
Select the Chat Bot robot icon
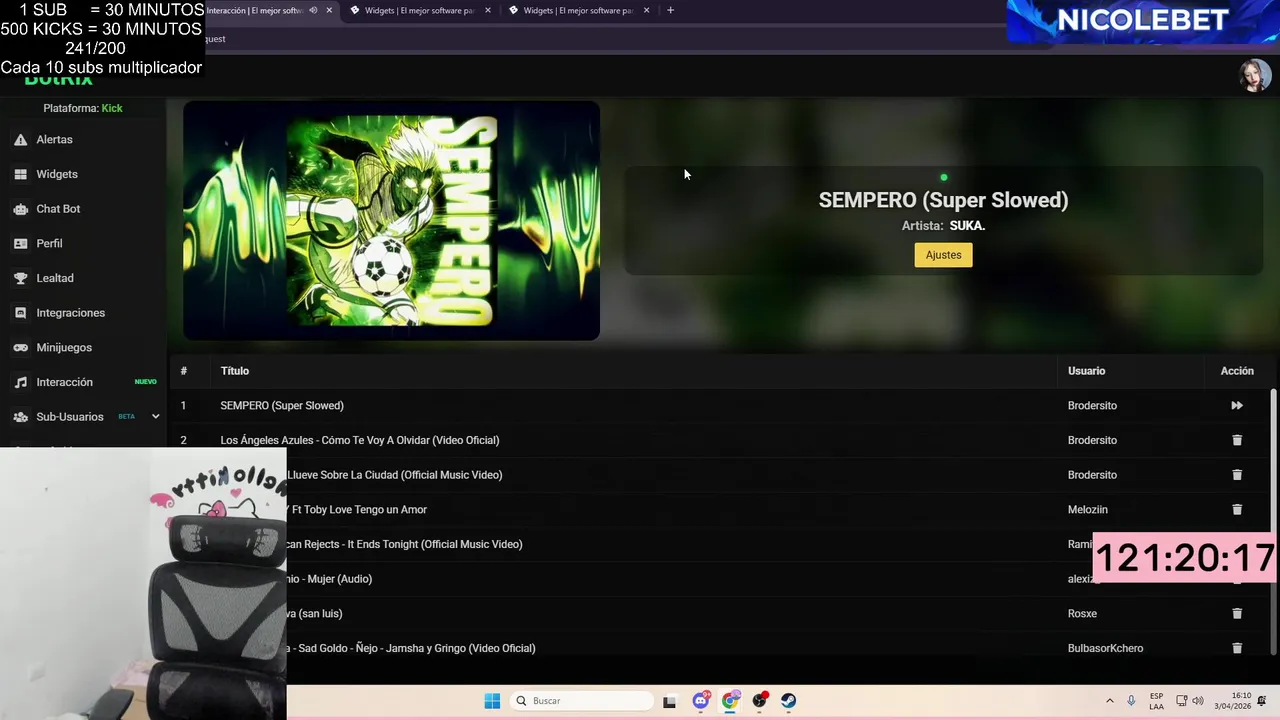(20, 209)
